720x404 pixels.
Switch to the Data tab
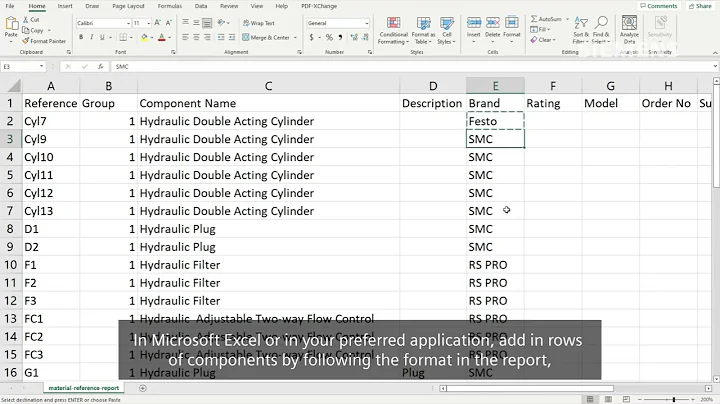point(201,6)
